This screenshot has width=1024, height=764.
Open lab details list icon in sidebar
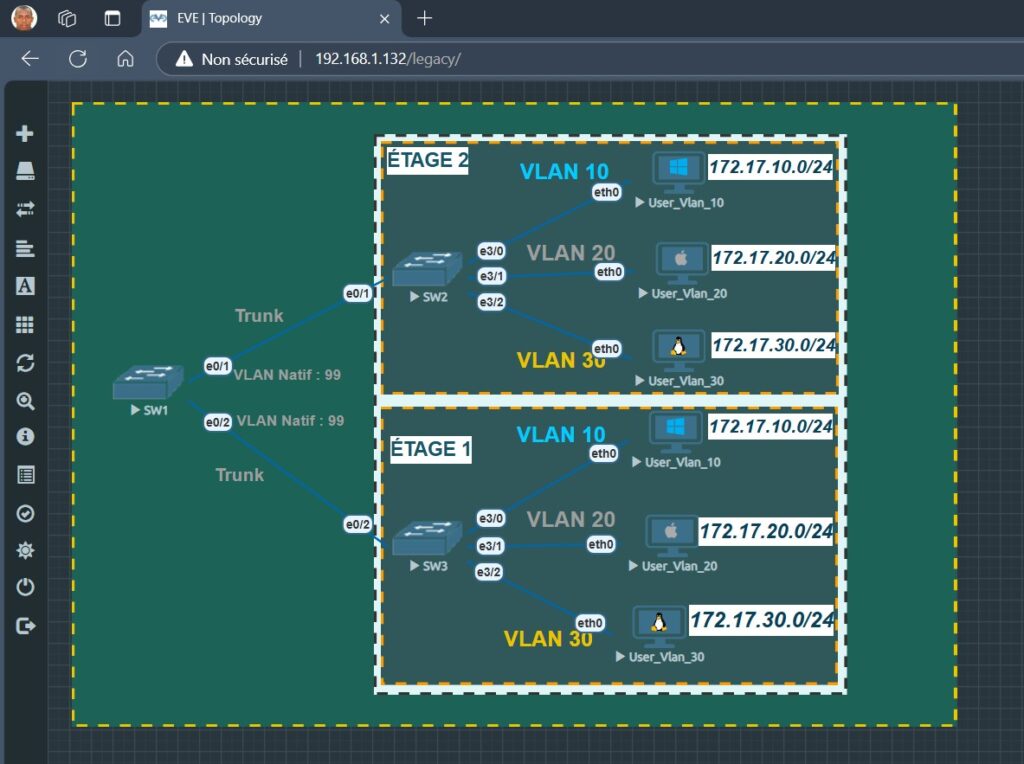click(x=25, y=475)
